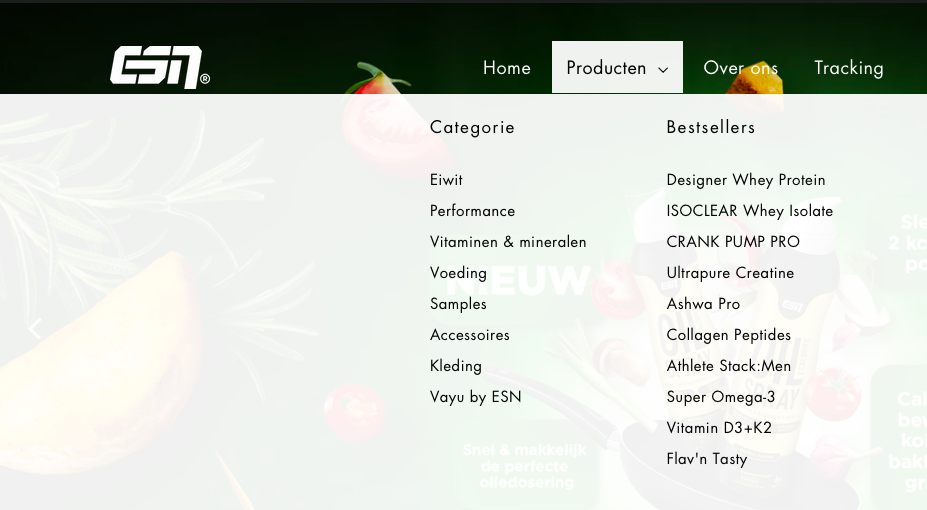Open Designer Whey Protein bestseller
The width and height of the screenshot is (927, 510).
click(x=745, y=180)
